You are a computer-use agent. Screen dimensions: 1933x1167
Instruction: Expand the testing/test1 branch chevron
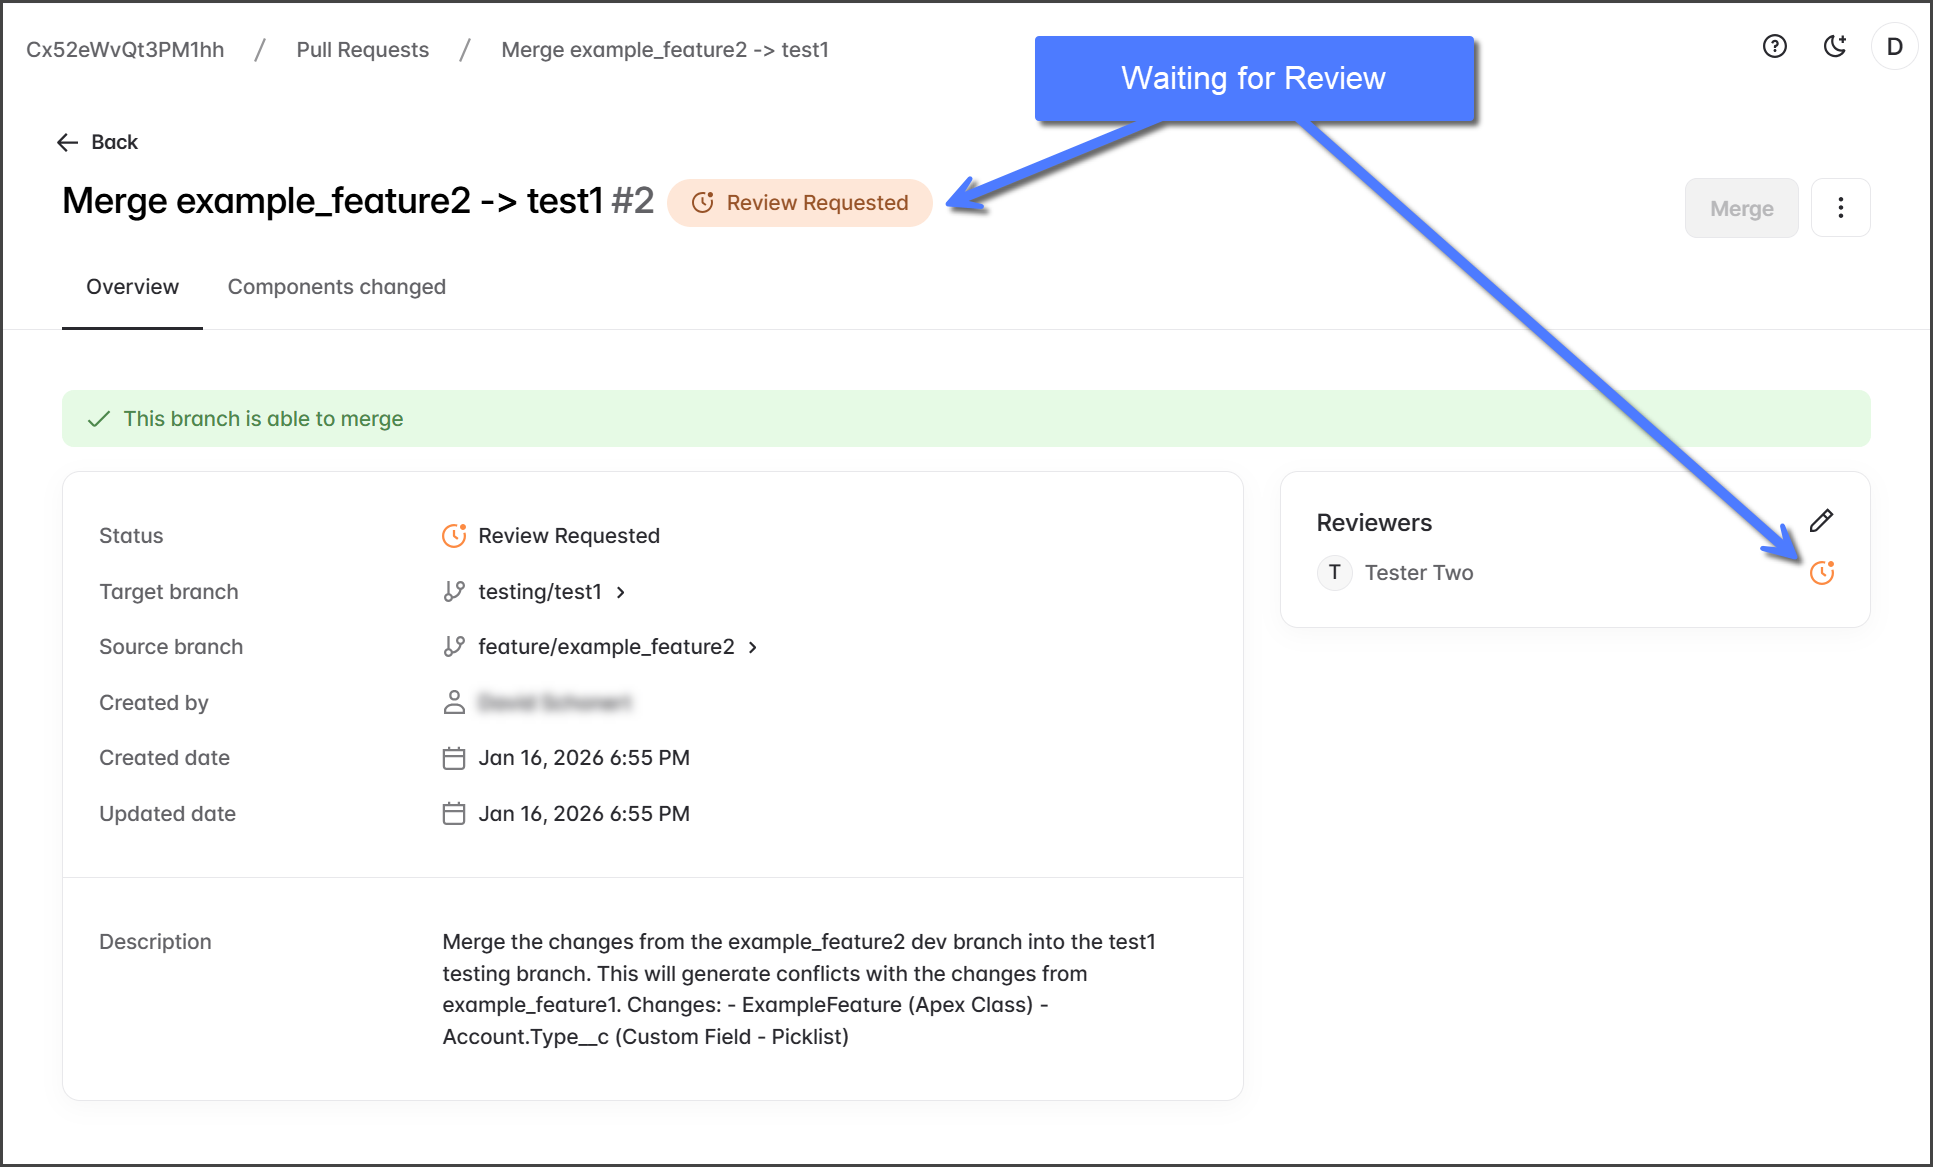[621, 592]
